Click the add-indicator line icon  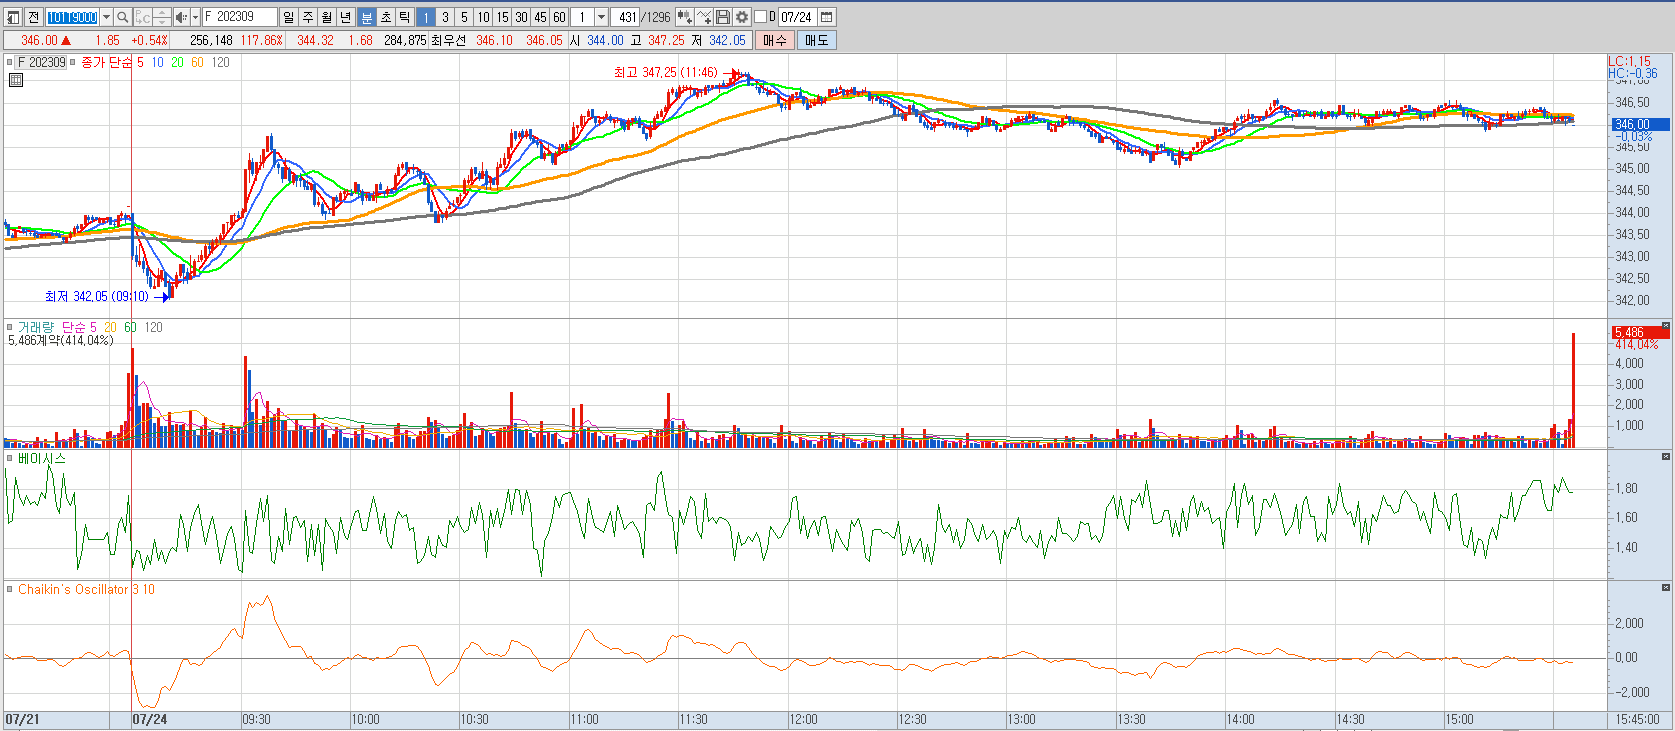tap(704, 17)
